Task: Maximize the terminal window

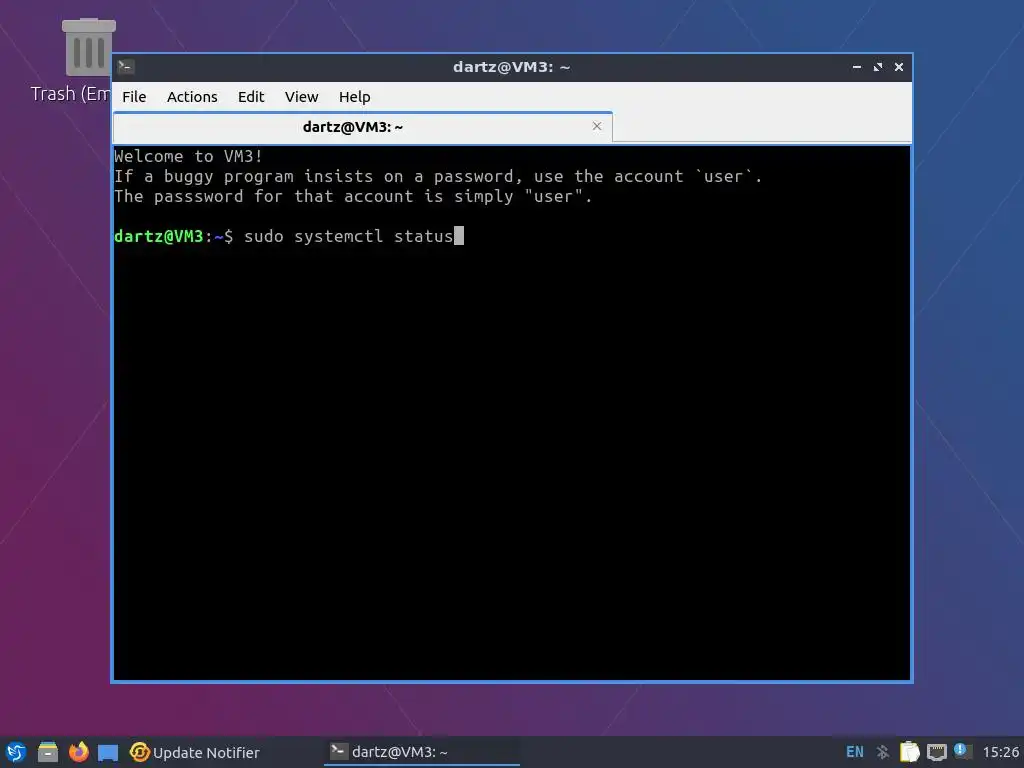Action: pos(878,67)
